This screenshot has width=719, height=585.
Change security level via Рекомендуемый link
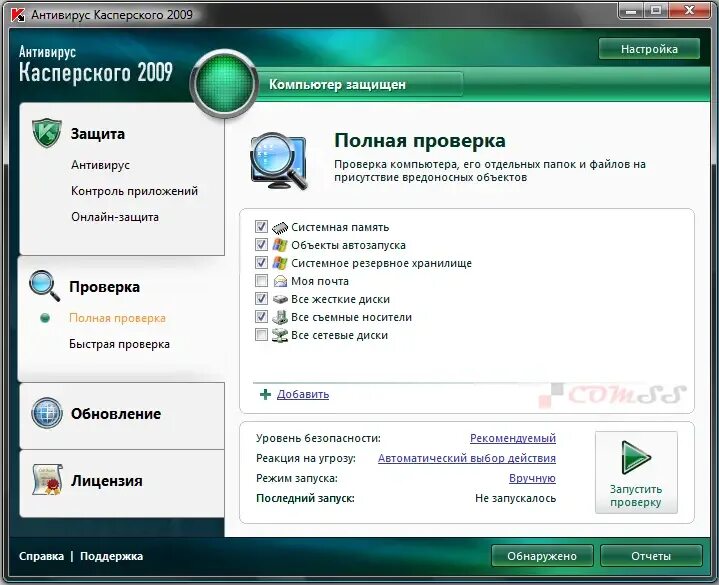click(x=513, y=438)
